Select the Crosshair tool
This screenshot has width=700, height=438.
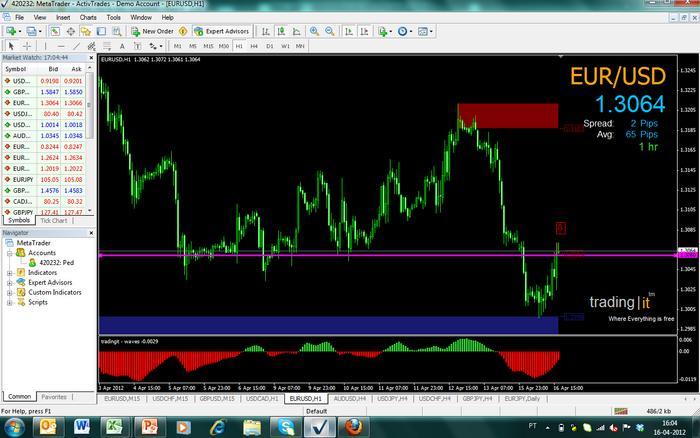point(27,46)
